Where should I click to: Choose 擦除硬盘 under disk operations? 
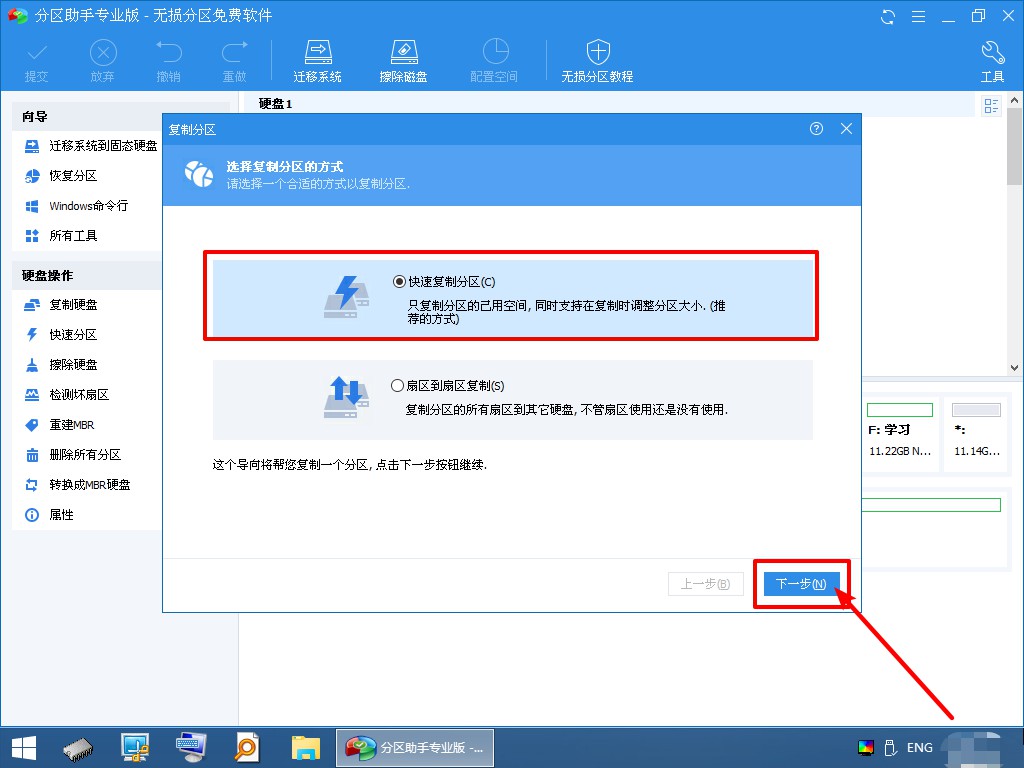coord(61,365)
